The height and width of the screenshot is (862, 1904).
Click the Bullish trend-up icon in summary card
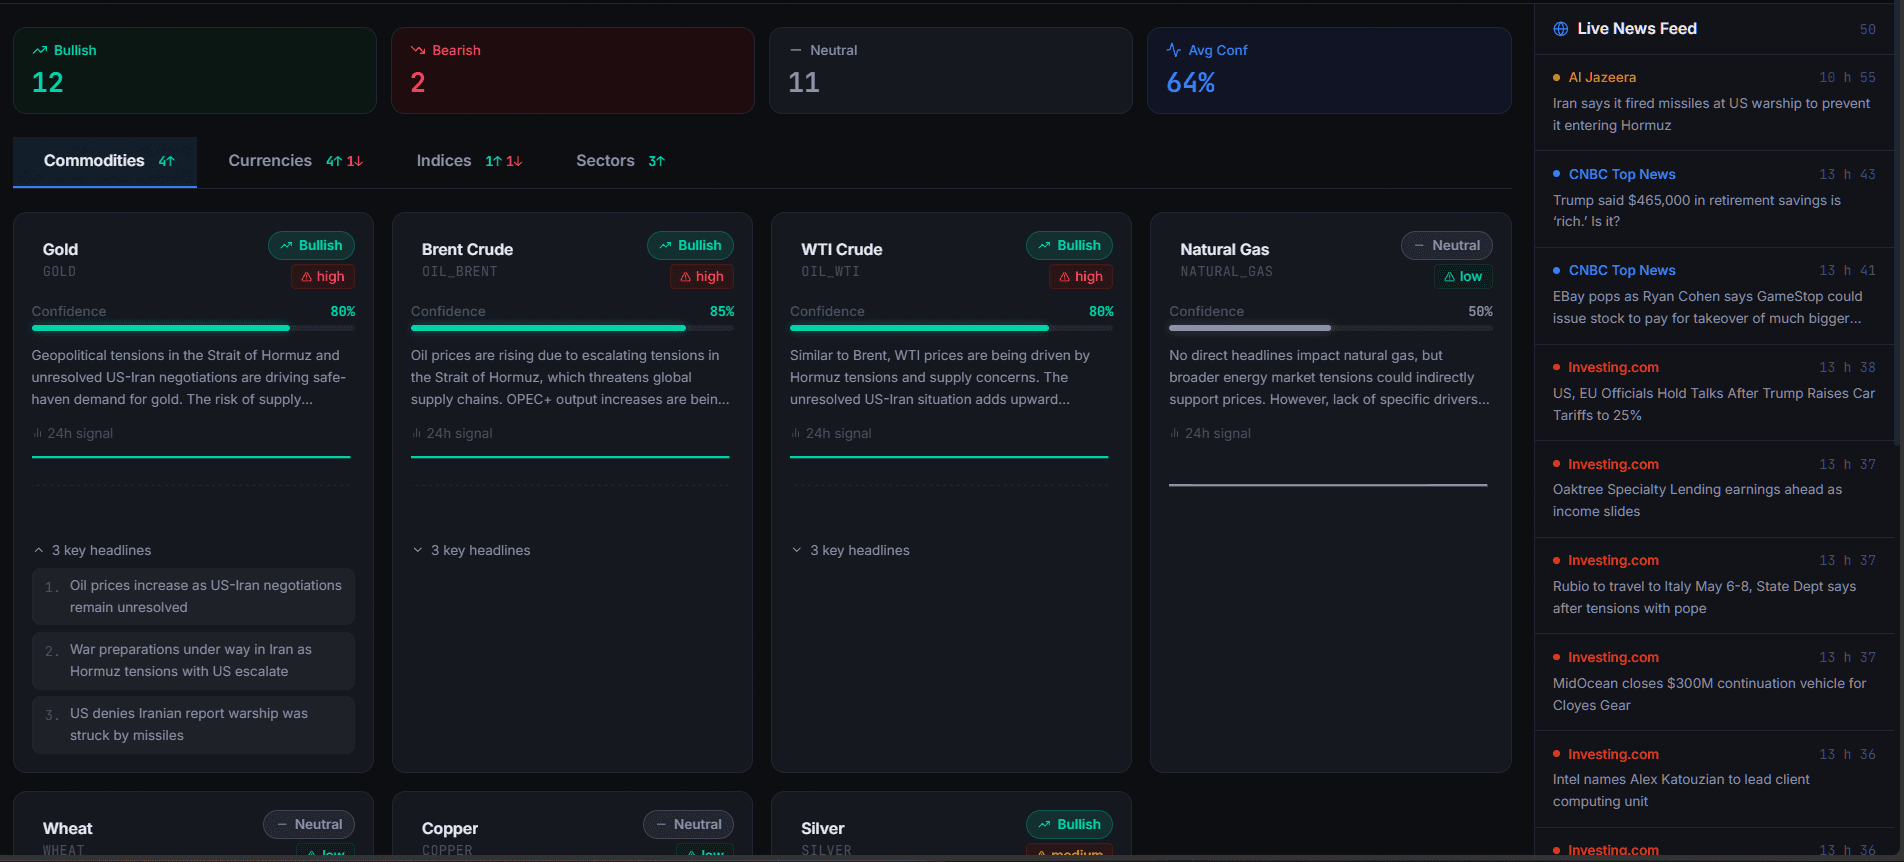coord(40,50)
